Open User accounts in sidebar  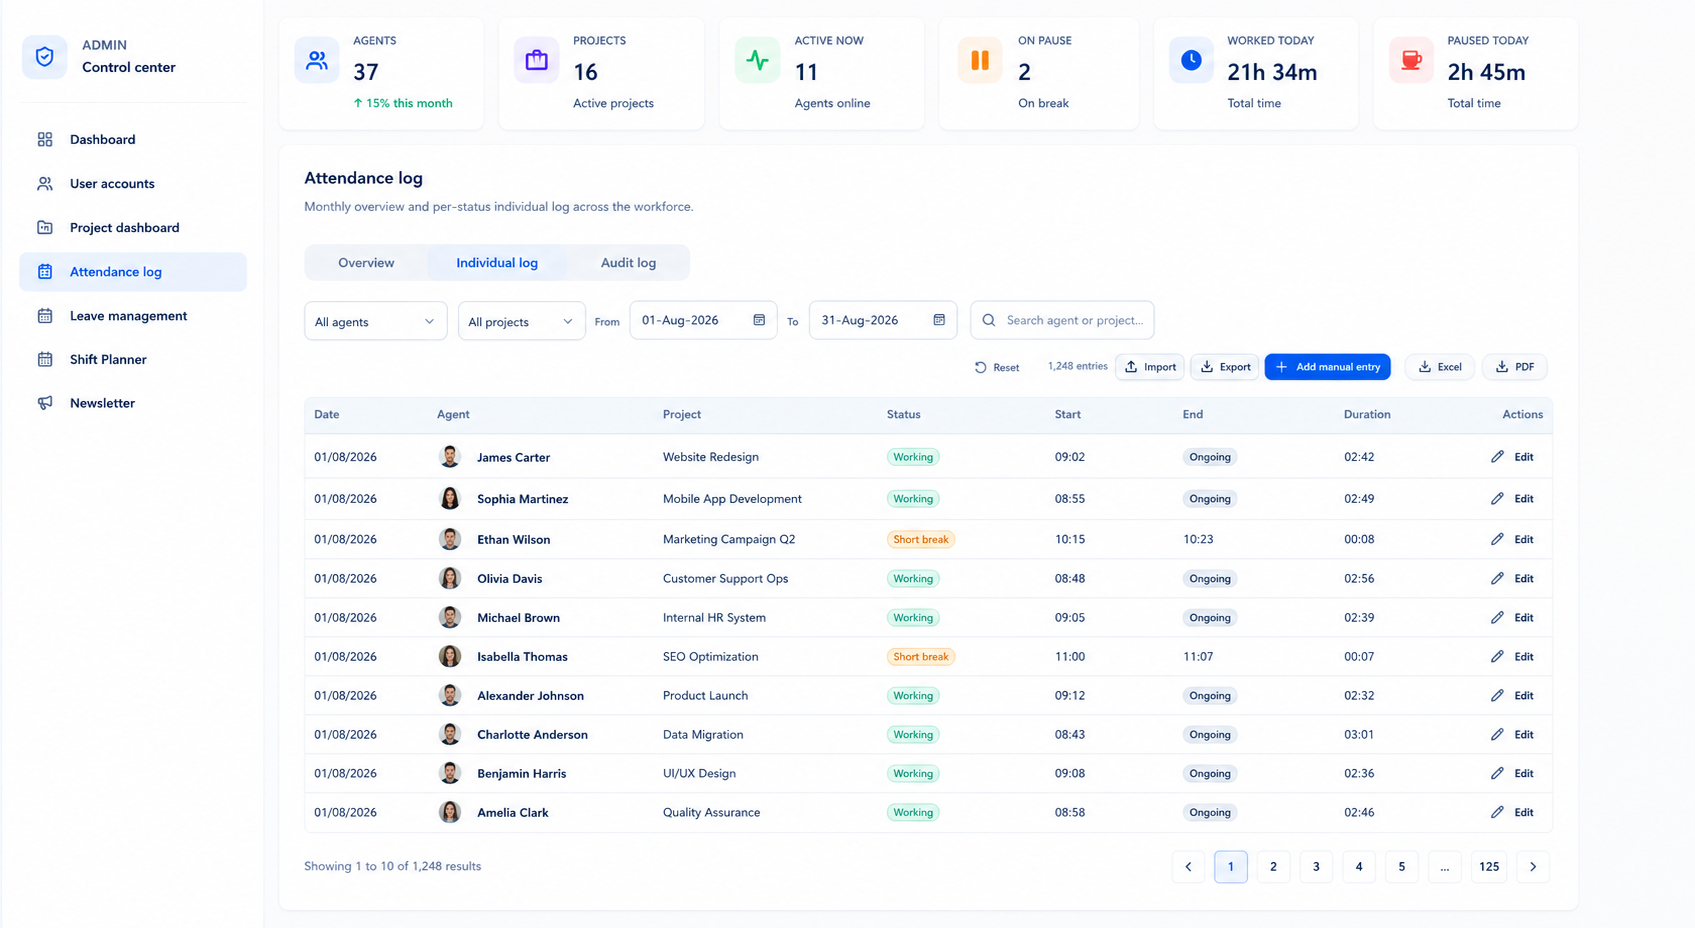point(133,184)
